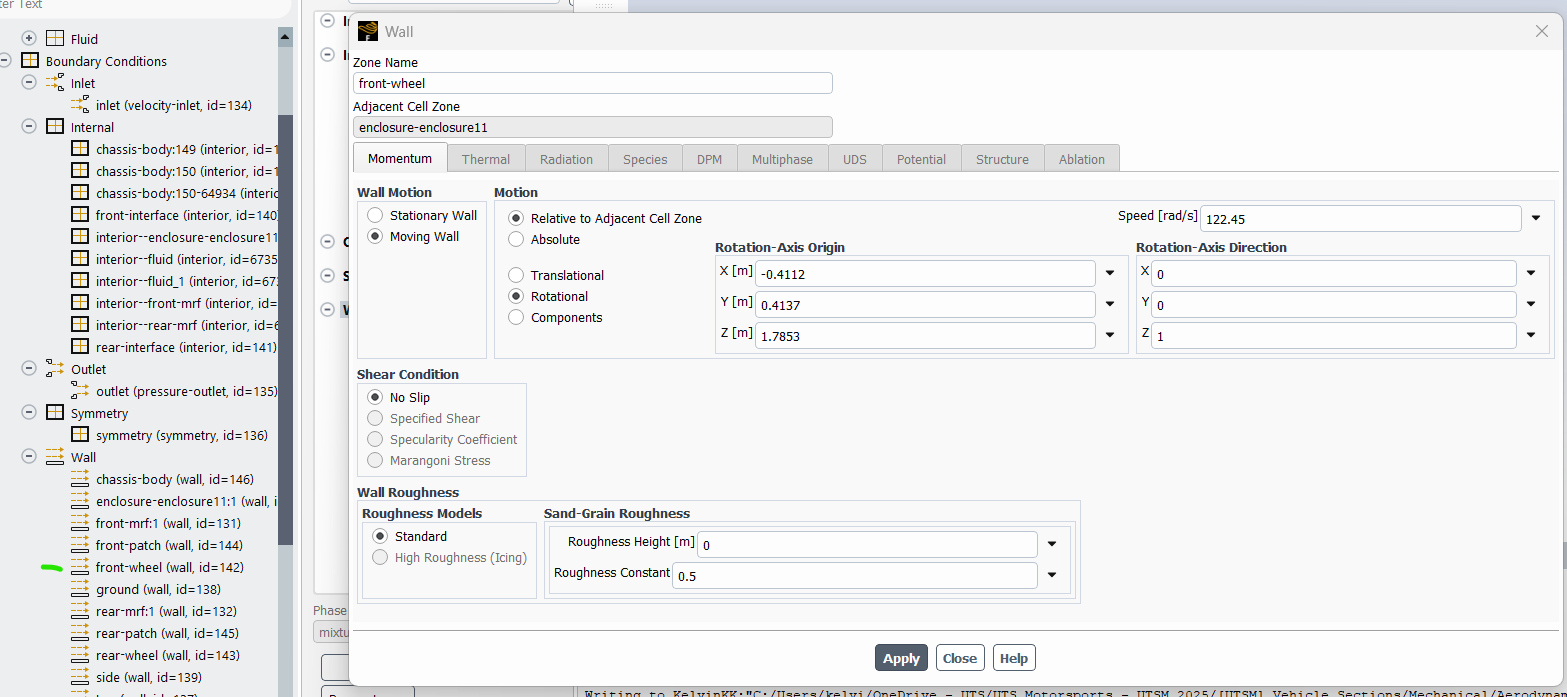The height and width of the screenshot is (697, 1567).
Task: Collapse the Wall boundary group
Action: tap(29, 457)
